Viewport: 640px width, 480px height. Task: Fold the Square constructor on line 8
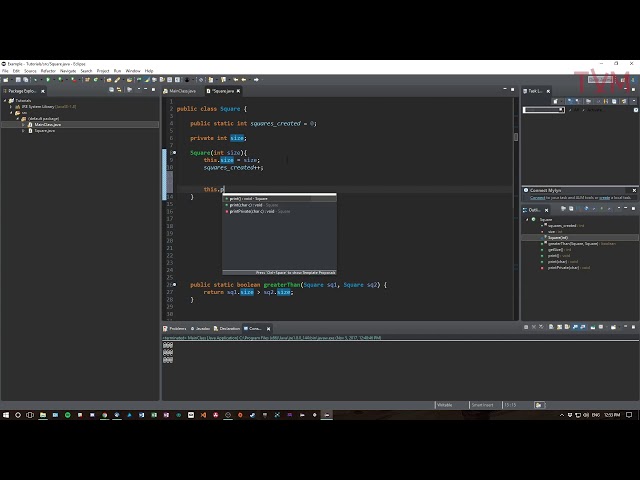[174, 153]
